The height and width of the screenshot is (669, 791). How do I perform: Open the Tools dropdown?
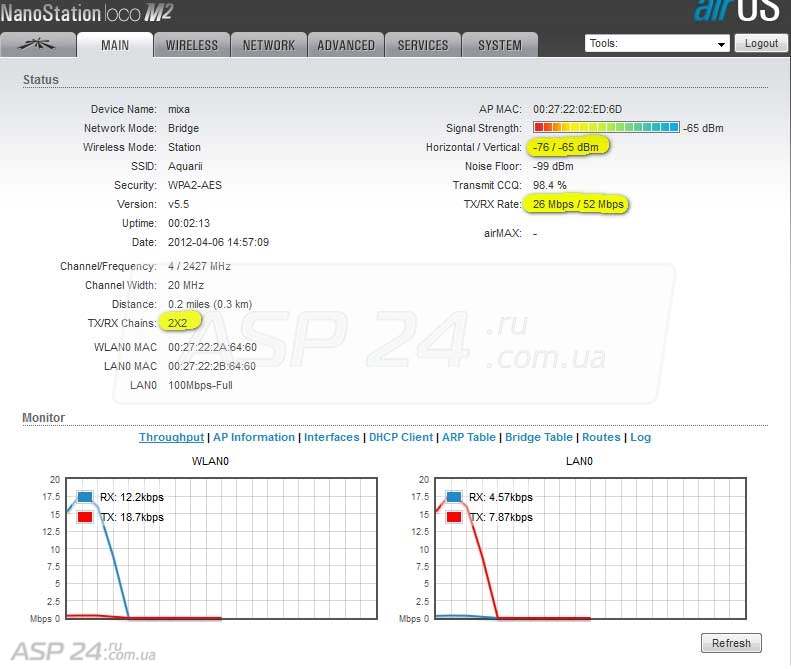click(x=657, y=44)
